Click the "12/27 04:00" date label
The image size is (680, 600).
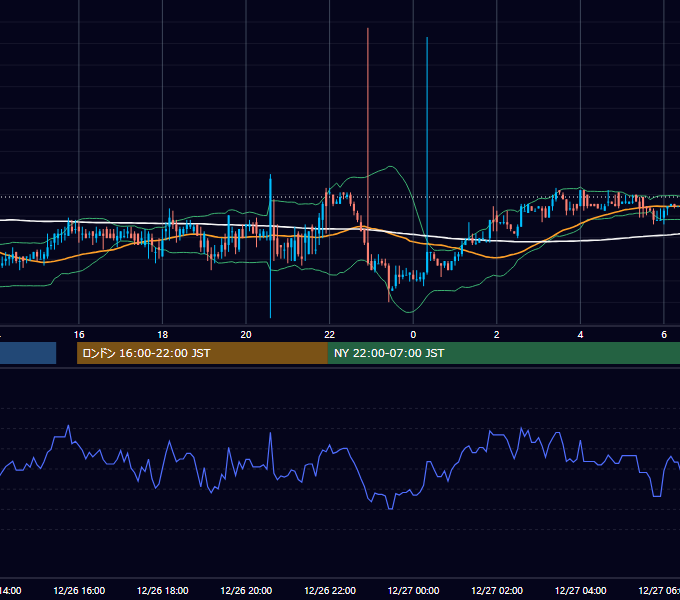[581, 590]
